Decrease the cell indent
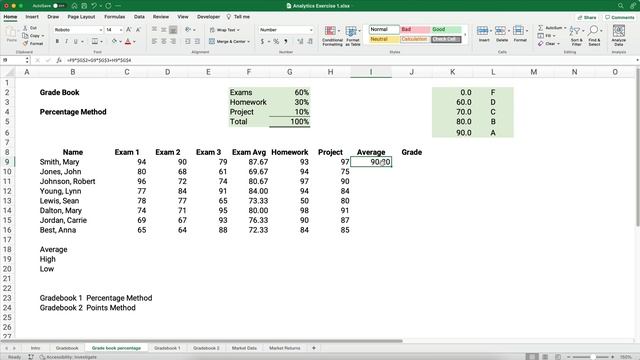Screen dimensions: 640x360 coord(188,41)
